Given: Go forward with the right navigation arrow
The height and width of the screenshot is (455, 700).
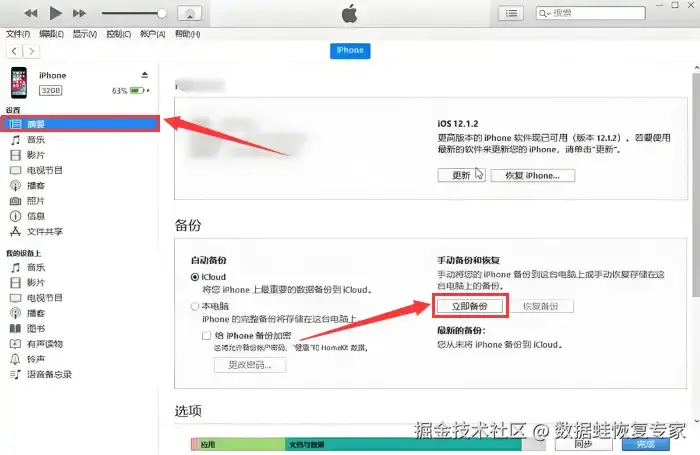Looking at the screenshot, I should [31, 51].
